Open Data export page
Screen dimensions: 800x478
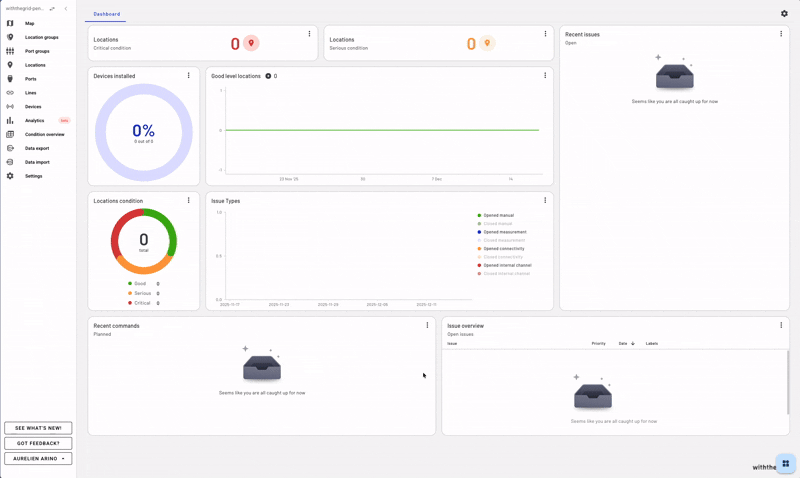pyautogui.click(x=37, y=148)
